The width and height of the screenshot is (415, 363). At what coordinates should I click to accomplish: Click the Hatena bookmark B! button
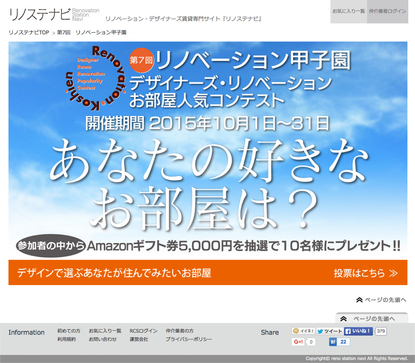point(333,342)
